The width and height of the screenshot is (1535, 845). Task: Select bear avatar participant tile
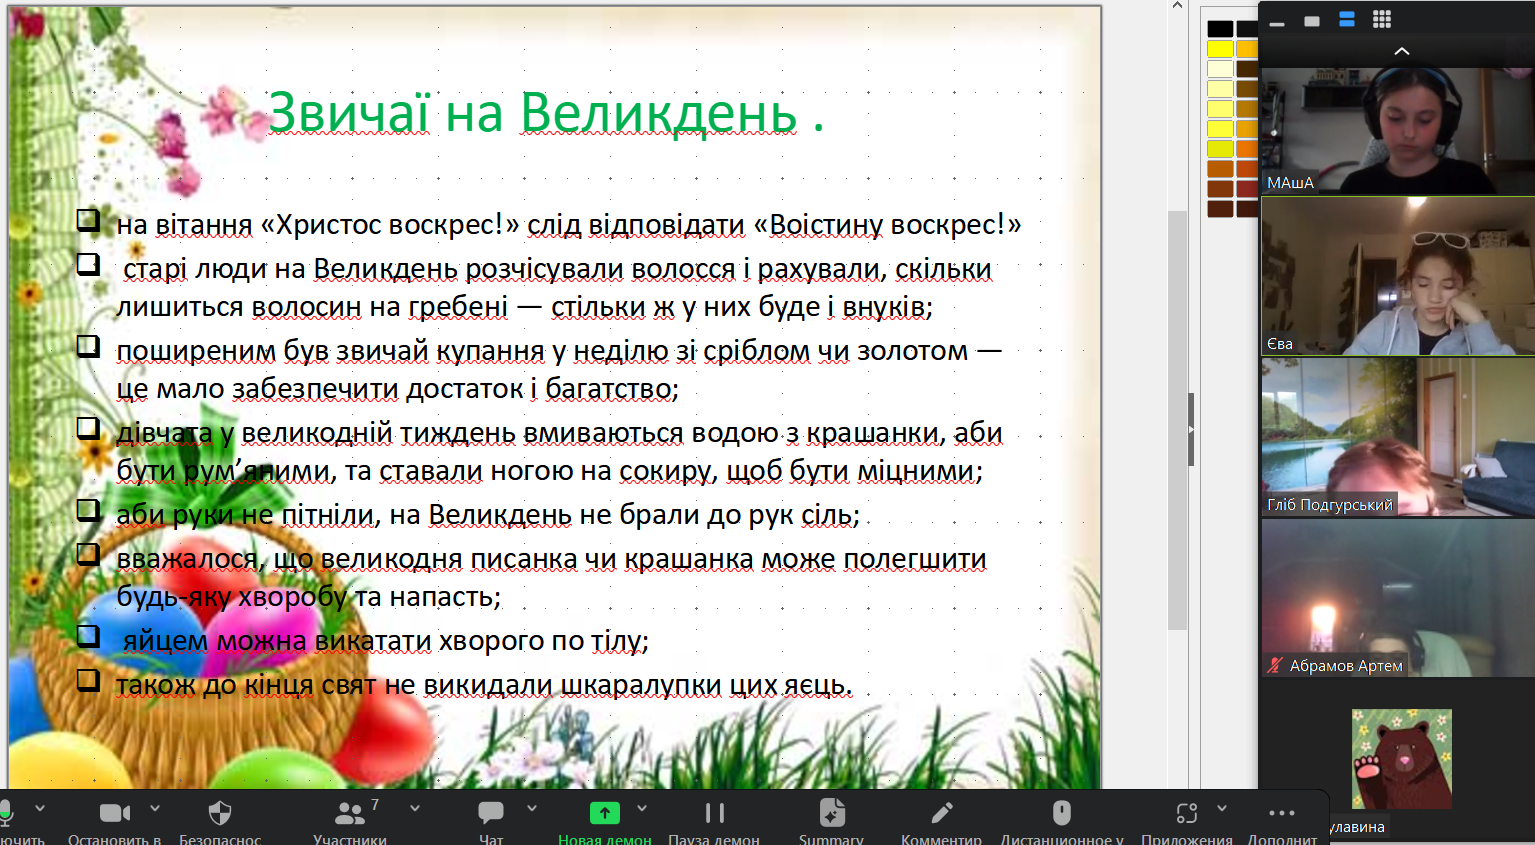tap(1401, 759)
